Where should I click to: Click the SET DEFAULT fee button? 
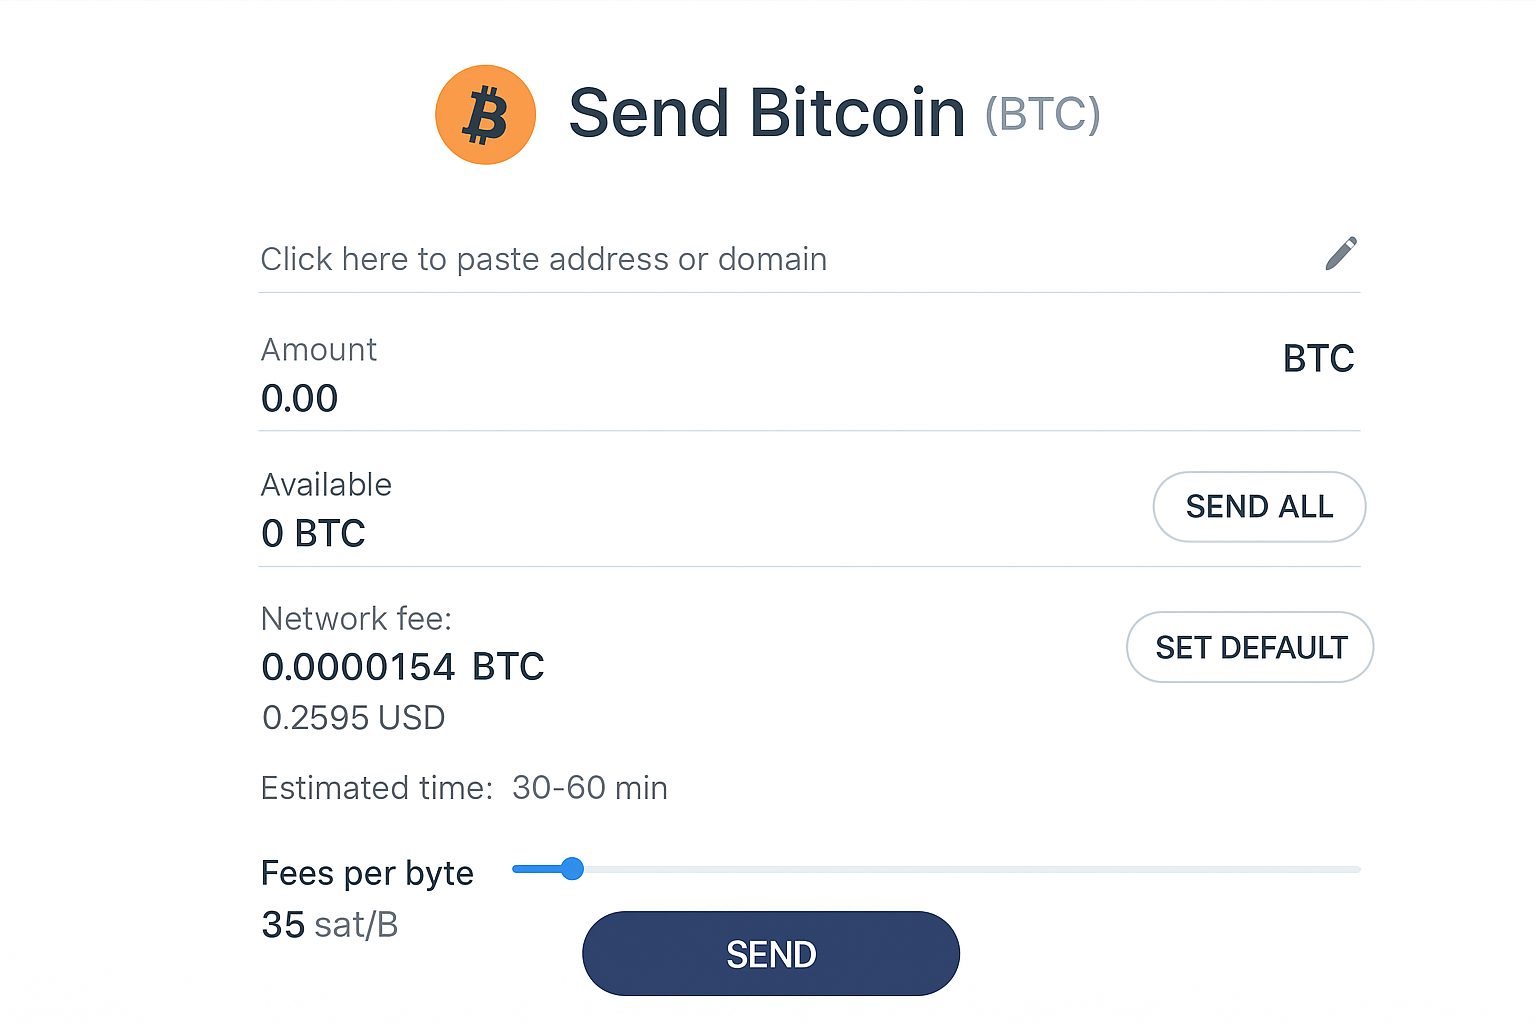(1249, 647)
